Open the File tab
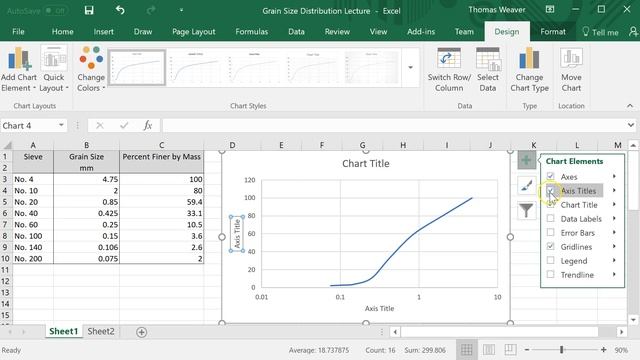Viewport: 640px width, 360px height. pyautogui.click(x=18, y=31)
